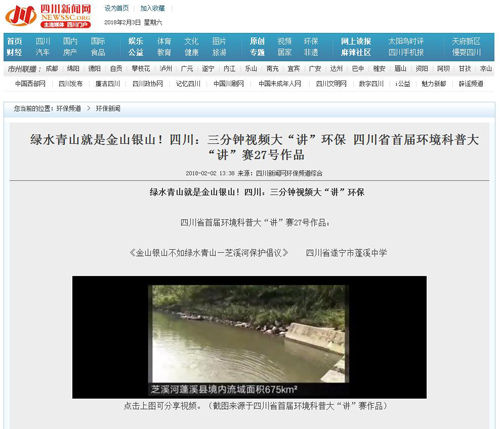Open the 魅力新都 link
Screen dimensions: 500x429
tap(434, 84)
